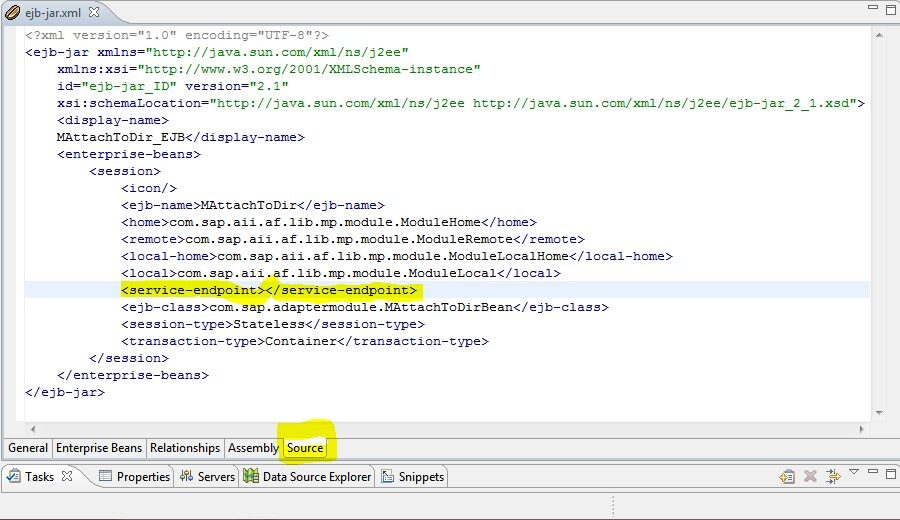Go to the Assembly editor page
This screenshot has height=520, width=900.
tap(253, 448)
